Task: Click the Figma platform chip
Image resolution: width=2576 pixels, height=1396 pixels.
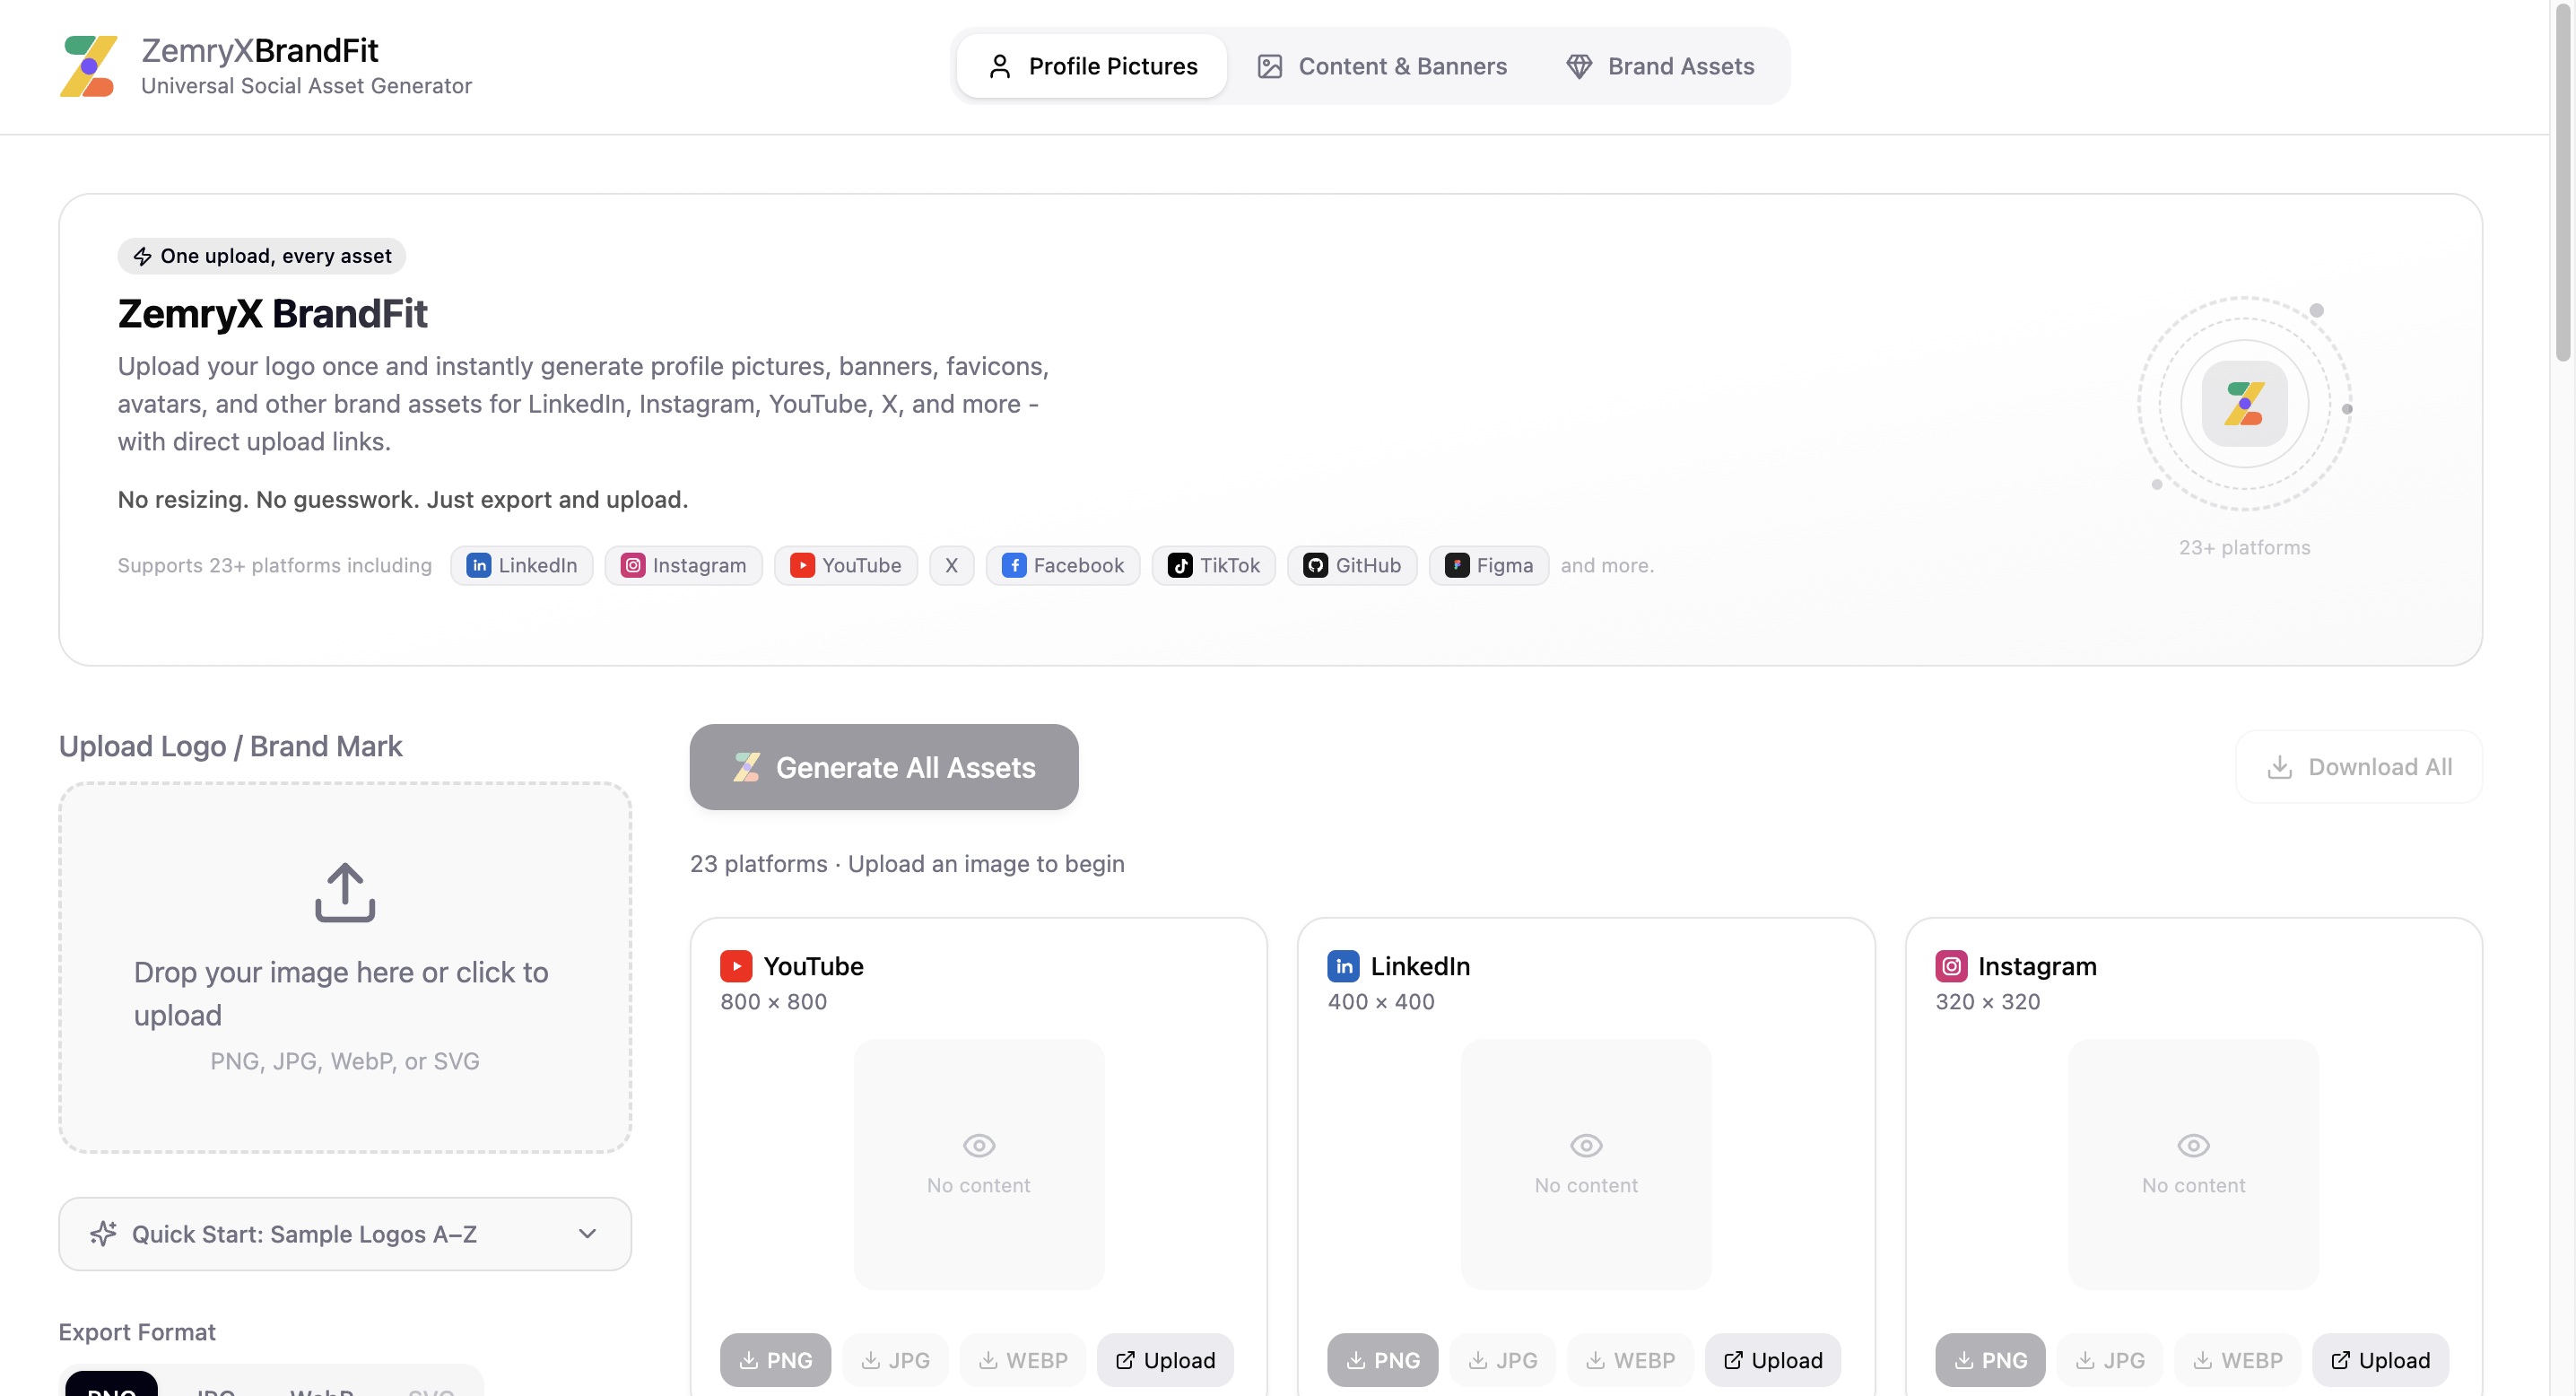Action: coord(1489,565)
